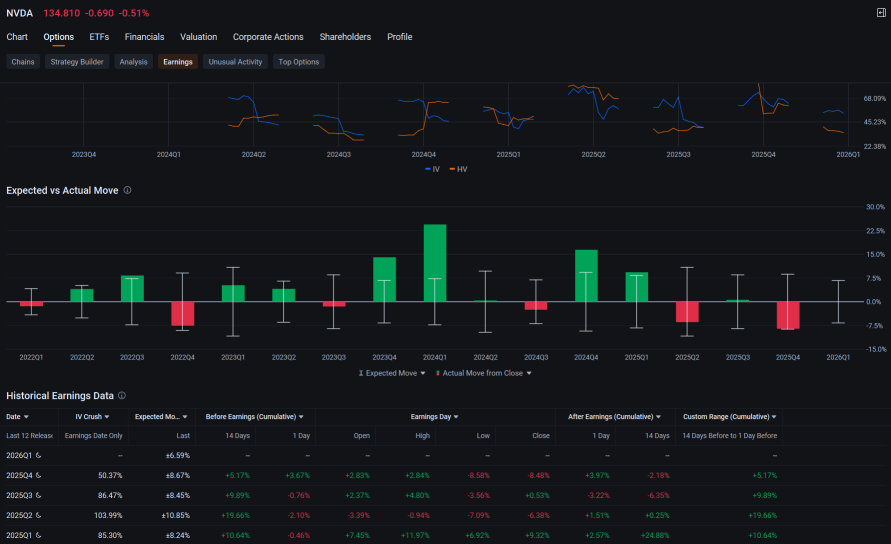Image resolution: width=891 pixels, height=544 pixels.
Task: Click the info icon next to Expected vs Actual Move
Action: pyautogui.click(x=127, y=190)
